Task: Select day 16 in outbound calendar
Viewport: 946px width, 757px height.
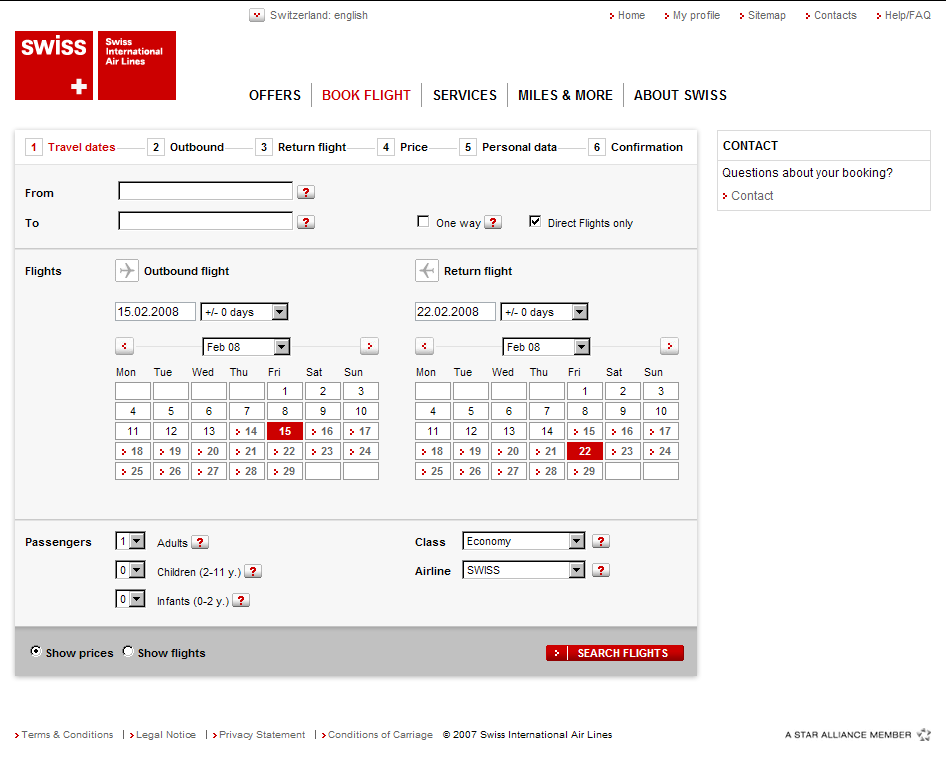Action: pos(323,431)
